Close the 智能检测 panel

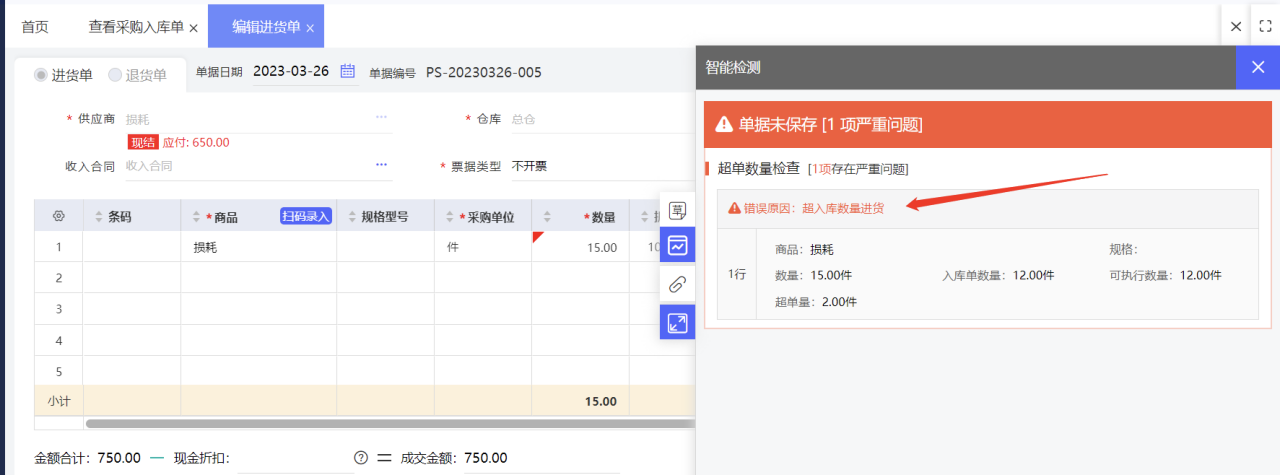(x=1258, y=68)
